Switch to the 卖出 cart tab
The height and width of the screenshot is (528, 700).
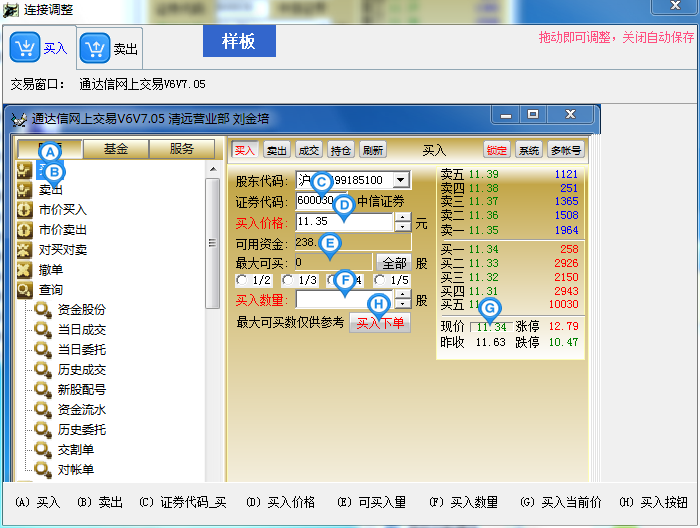(x=109, y=48)
